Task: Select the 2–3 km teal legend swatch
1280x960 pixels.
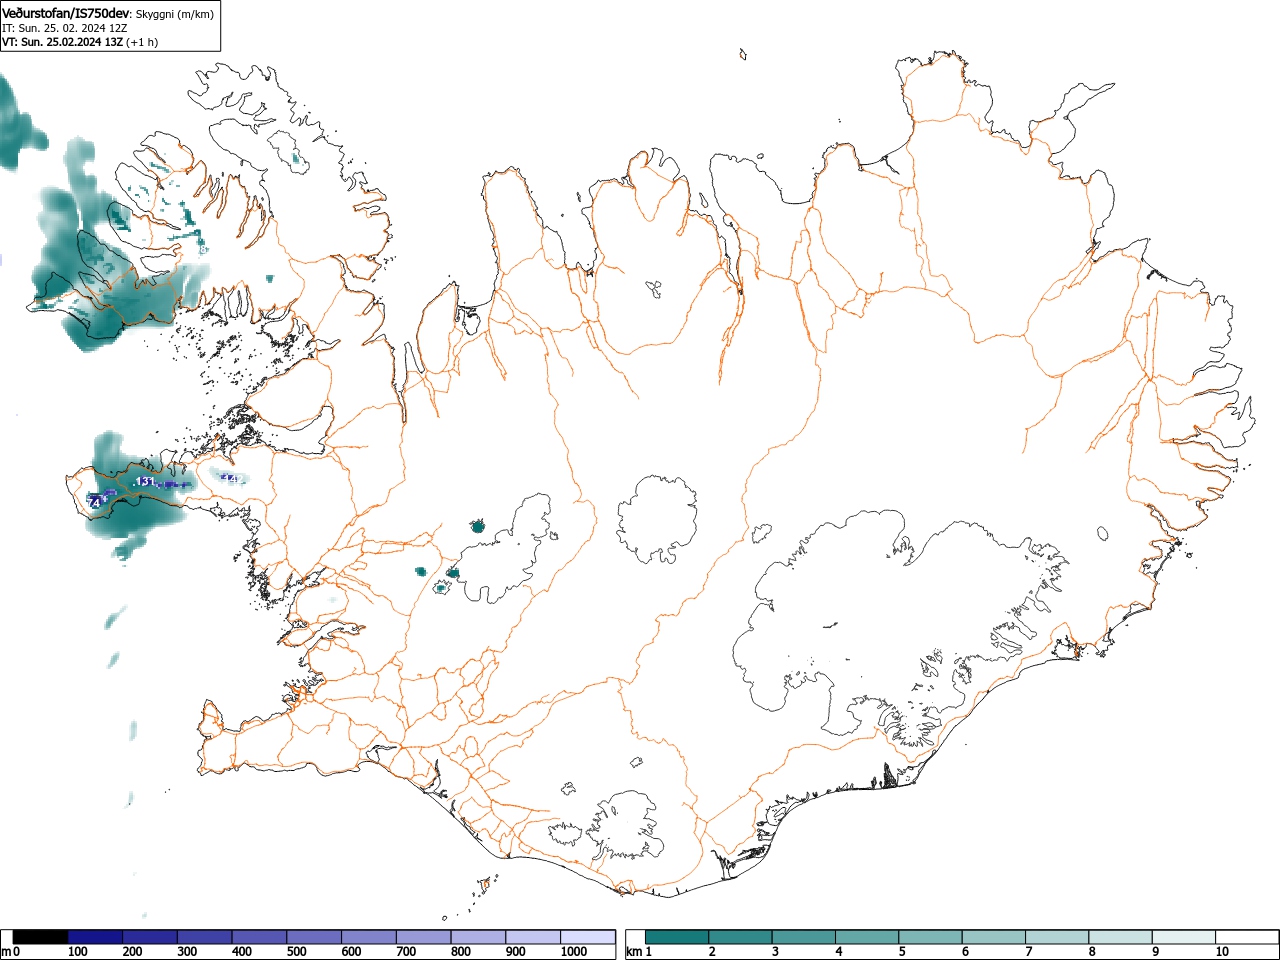Action: click(742, 937)
